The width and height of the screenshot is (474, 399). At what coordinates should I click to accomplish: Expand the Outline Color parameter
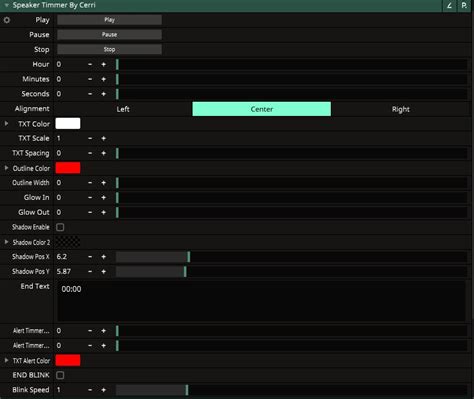coord(6,168)
